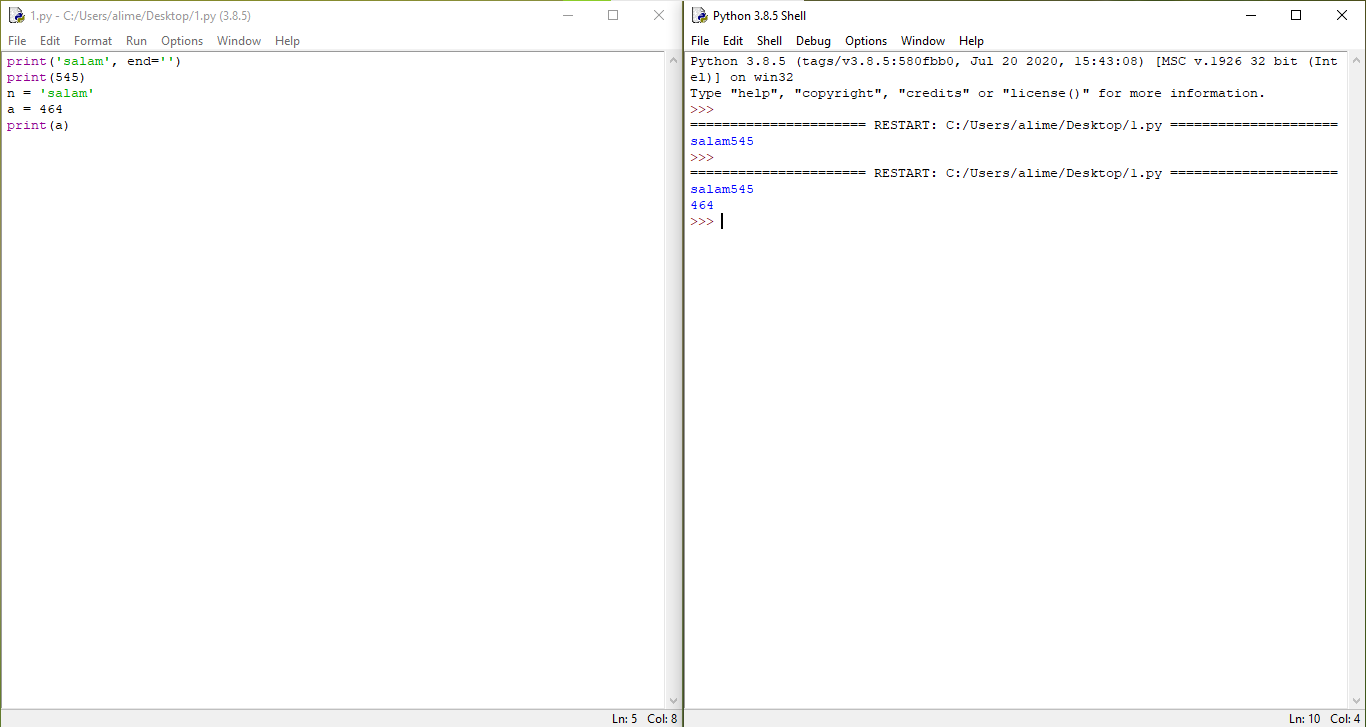Open File menu in Python Shell window
The height and width of the screenshot is (727, 1366).
(700, 41)
